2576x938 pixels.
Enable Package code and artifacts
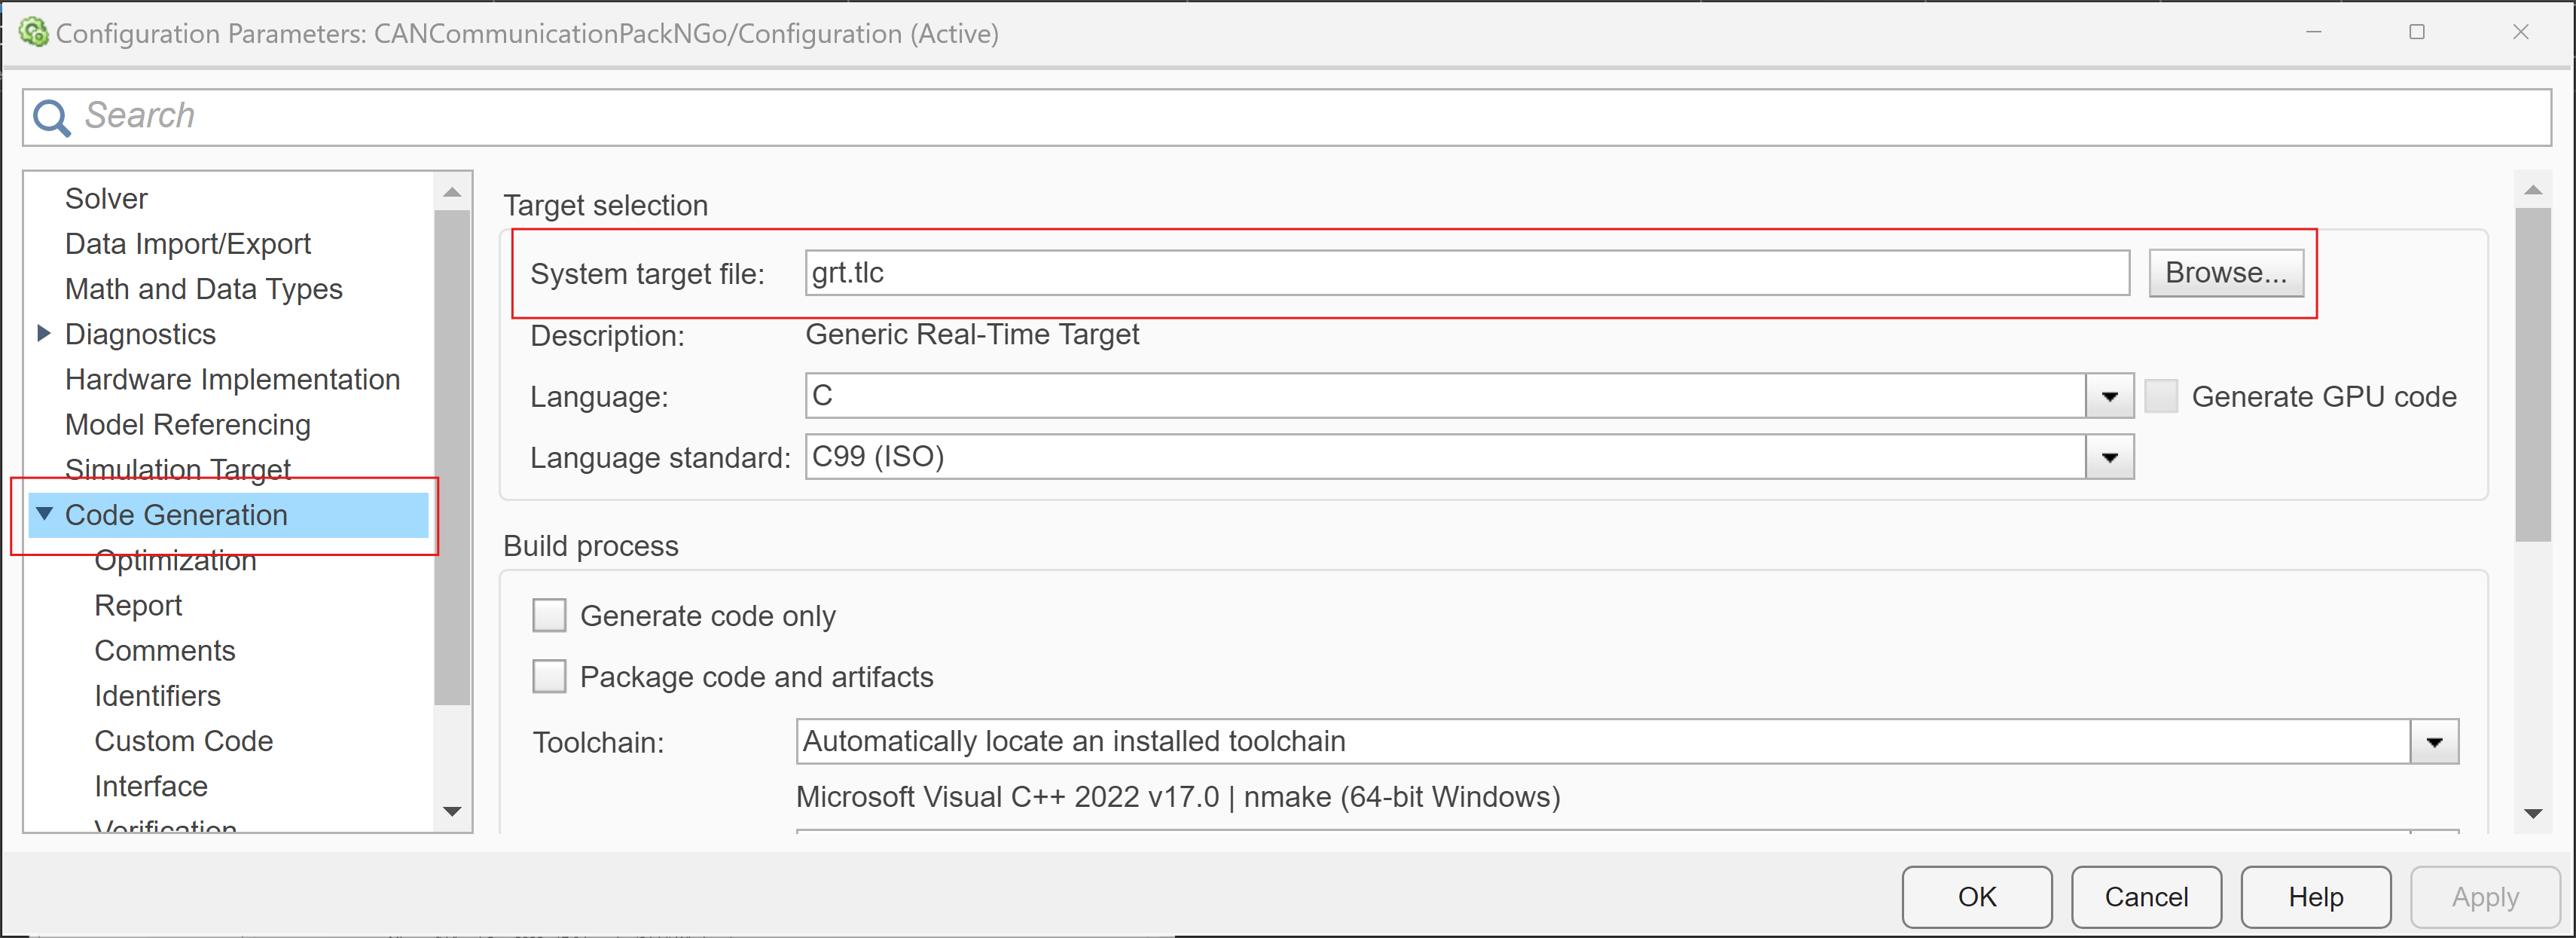tap(549, 676)
